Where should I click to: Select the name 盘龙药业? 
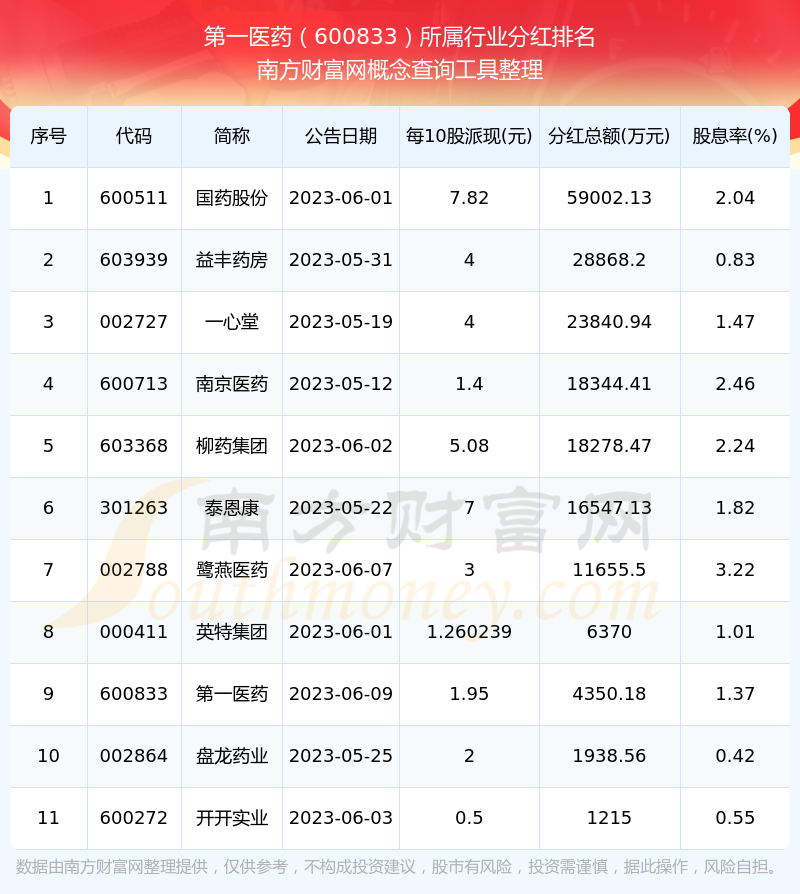(x=232, y=757)
